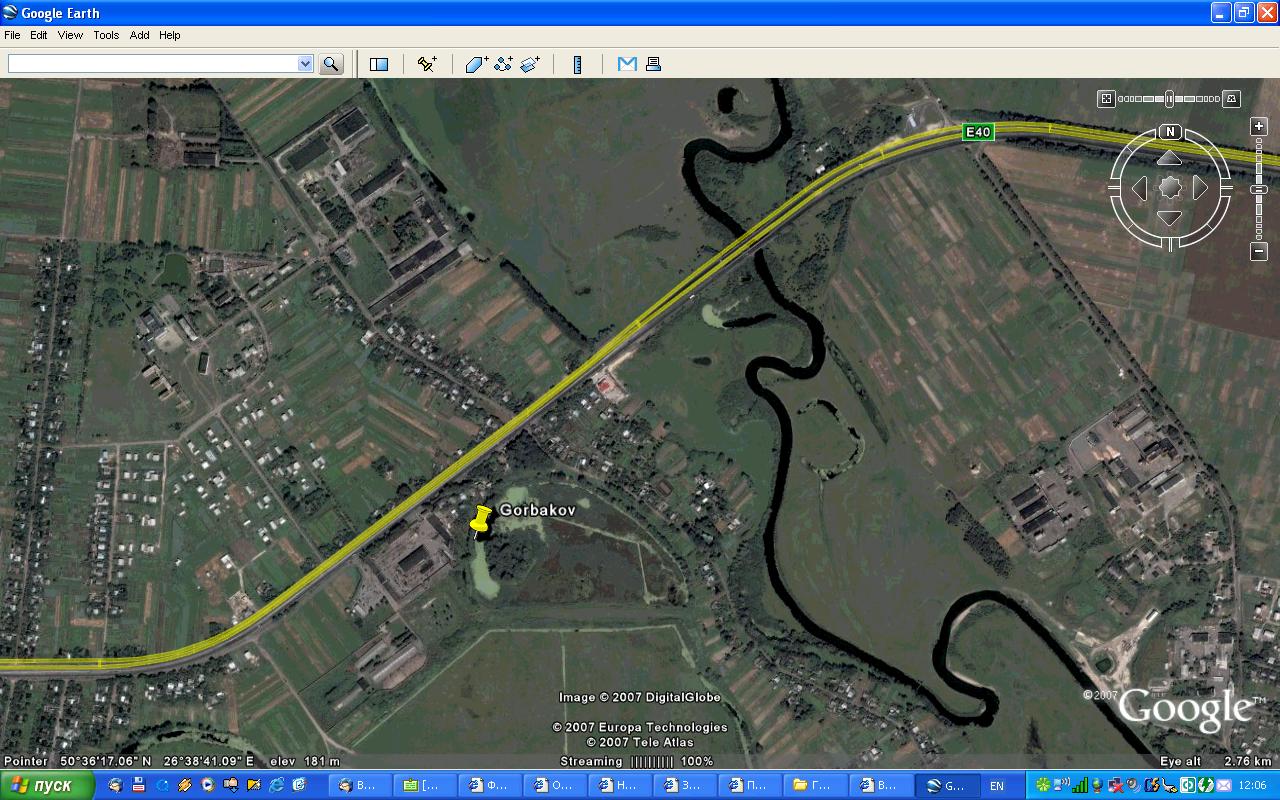Click the zoom in plus button
This screenshot has height=800, width=1280.
pos(1259,127)
